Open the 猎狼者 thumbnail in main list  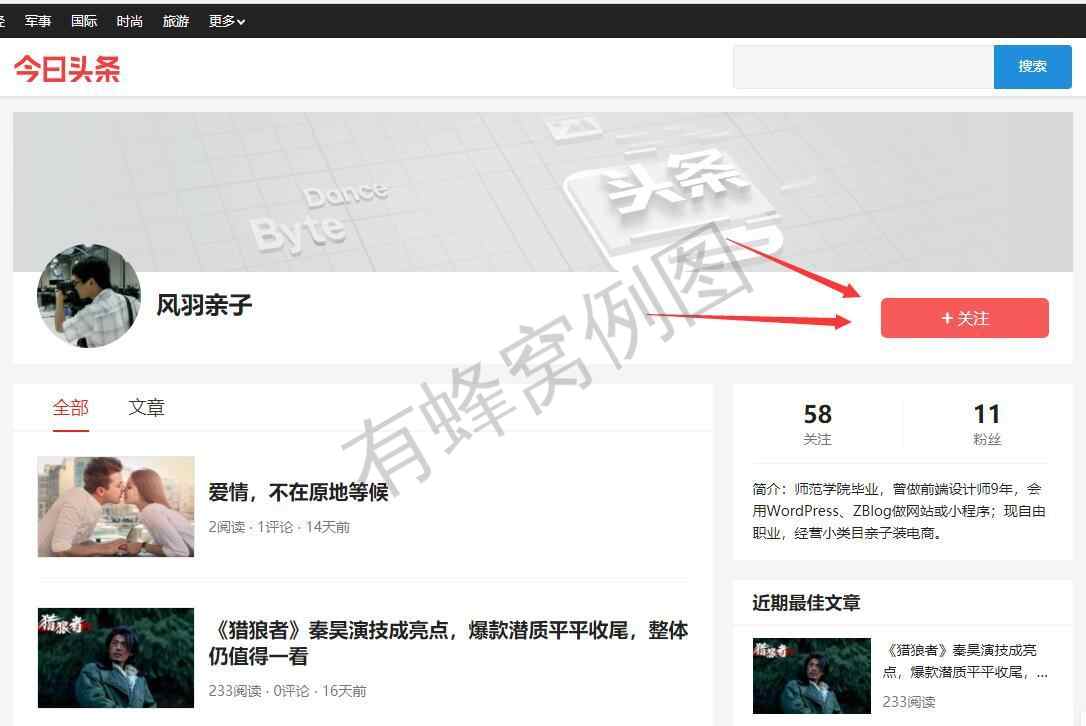tap(116, 658)
